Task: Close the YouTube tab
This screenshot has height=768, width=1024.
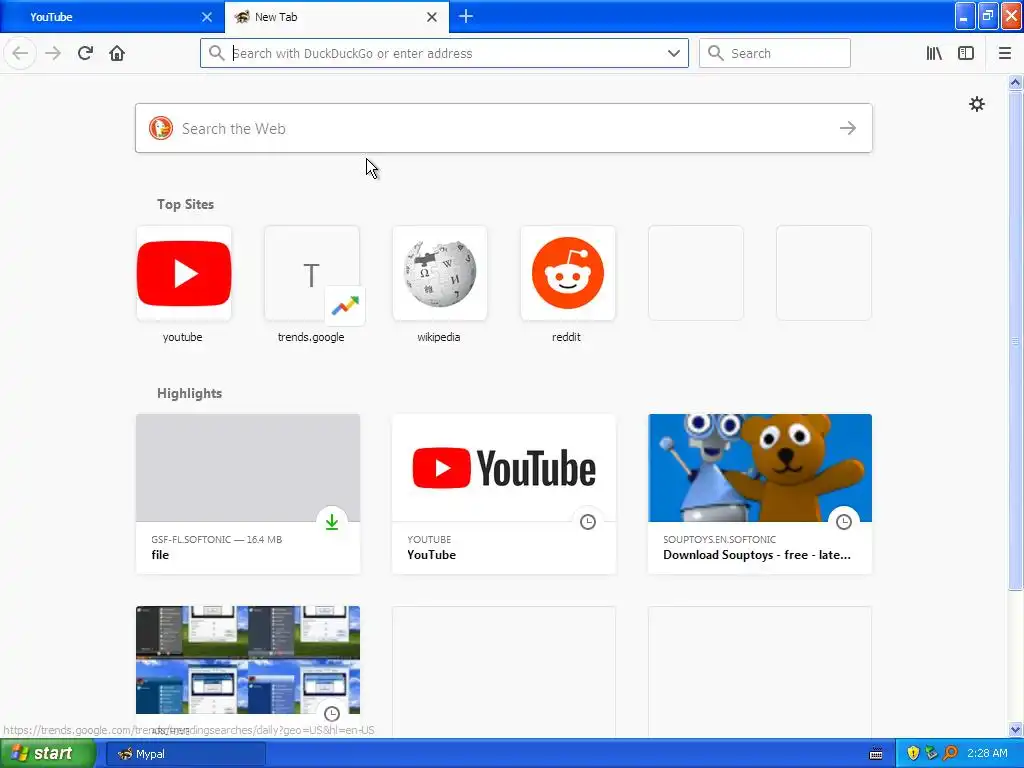Action: tap(207, 17)
